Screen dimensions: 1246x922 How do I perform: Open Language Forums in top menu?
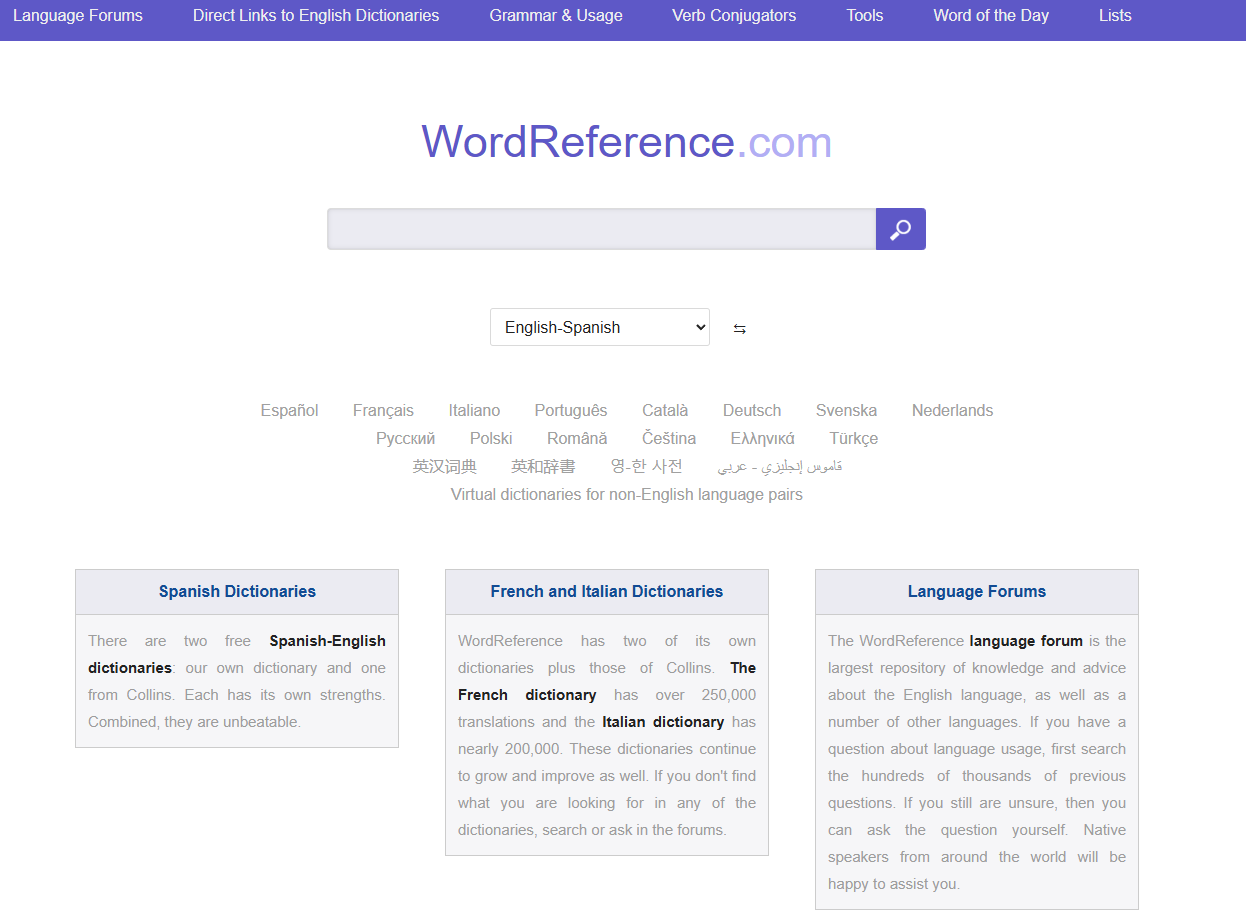coord(78,16)
